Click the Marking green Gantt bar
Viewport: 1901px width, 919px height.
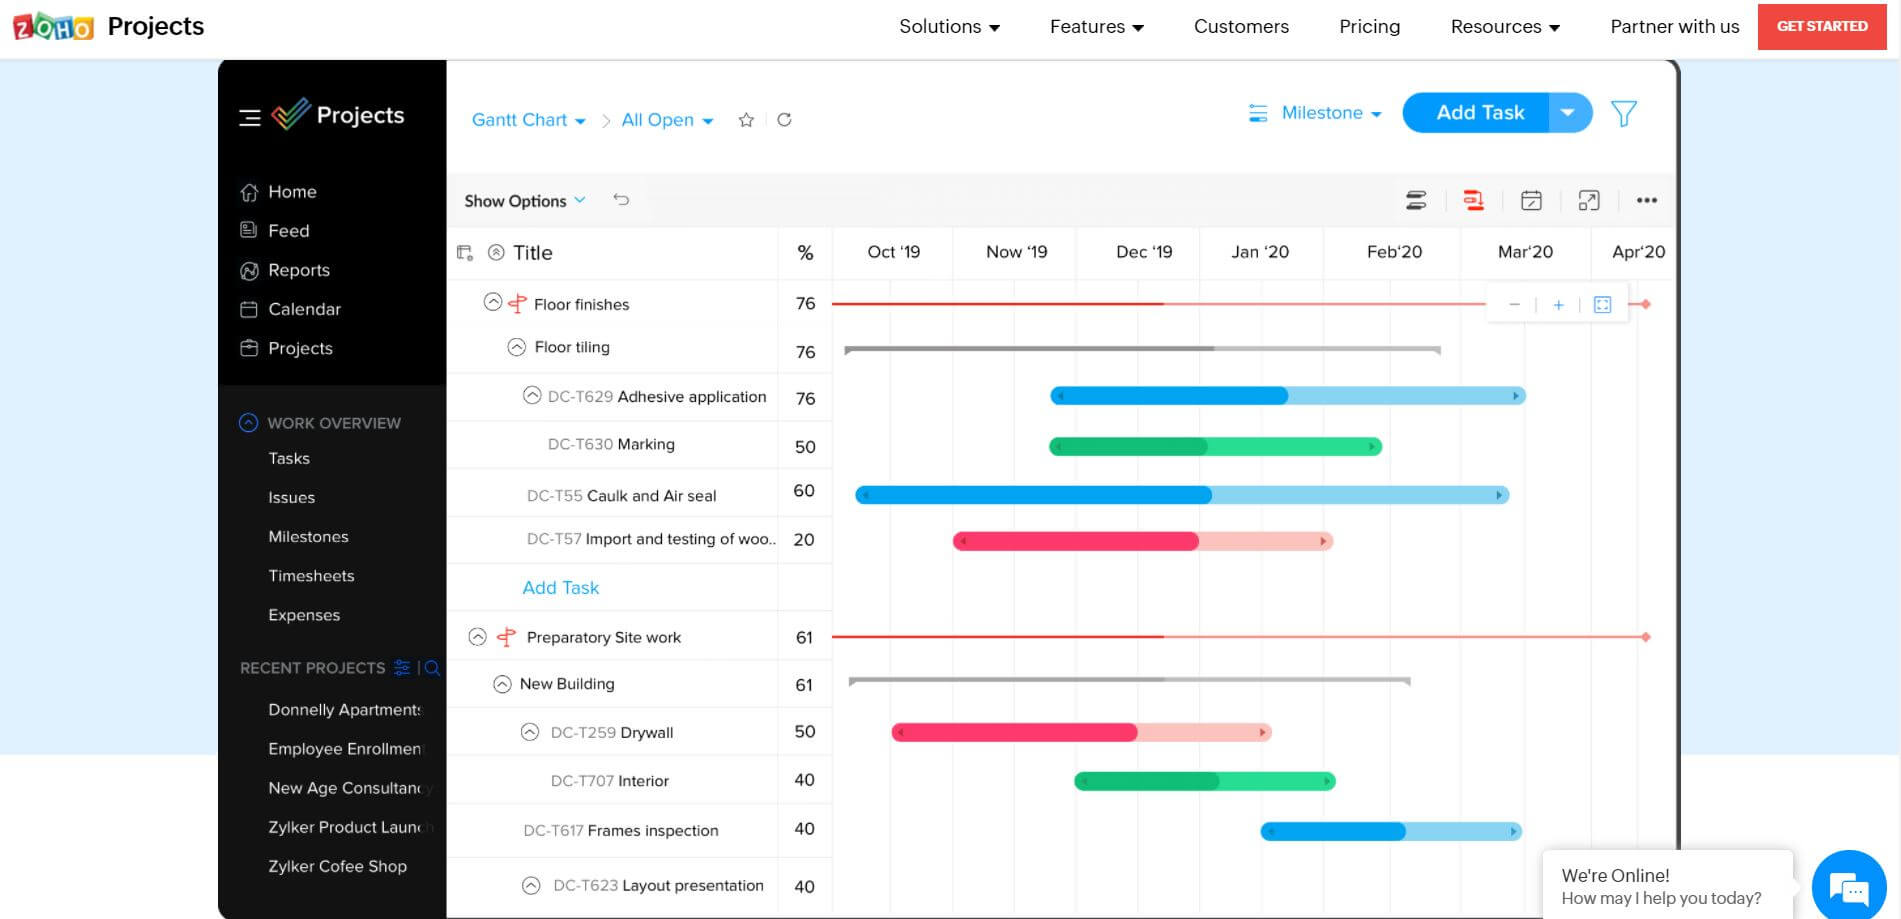point(1215,446)
